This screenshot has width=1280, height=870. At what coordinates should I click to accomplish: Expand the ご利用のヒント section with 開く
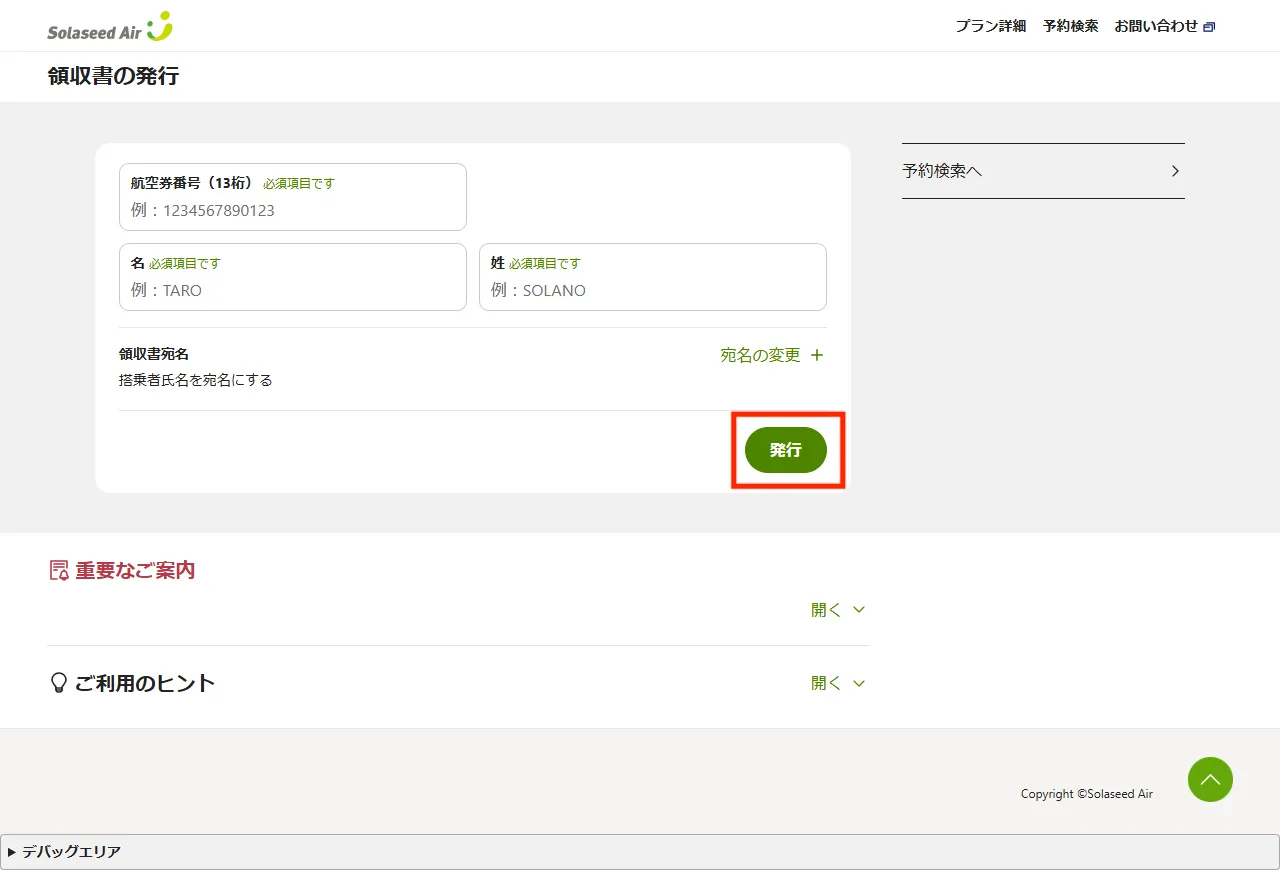tap(837, 683)
